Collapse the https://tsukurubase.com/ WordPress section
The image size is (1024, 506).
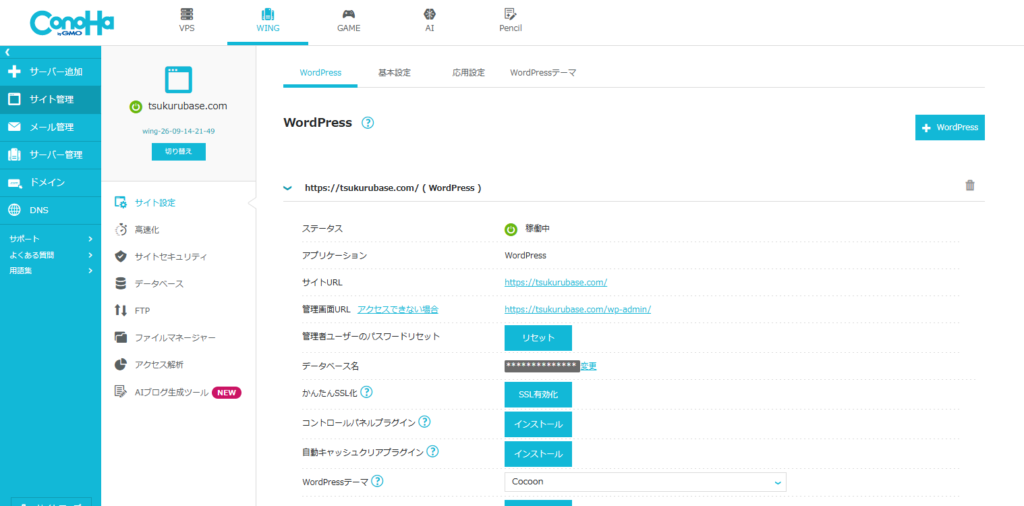[x=287, y=188]
